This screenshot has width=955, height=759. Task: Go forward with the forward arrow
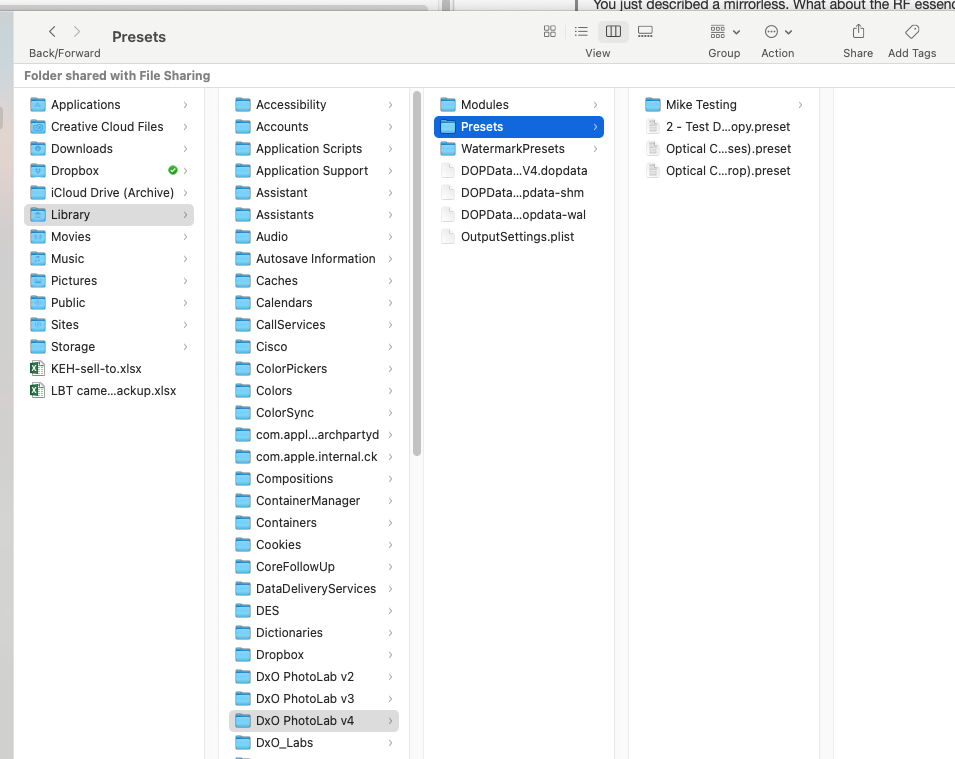point(77,32)
